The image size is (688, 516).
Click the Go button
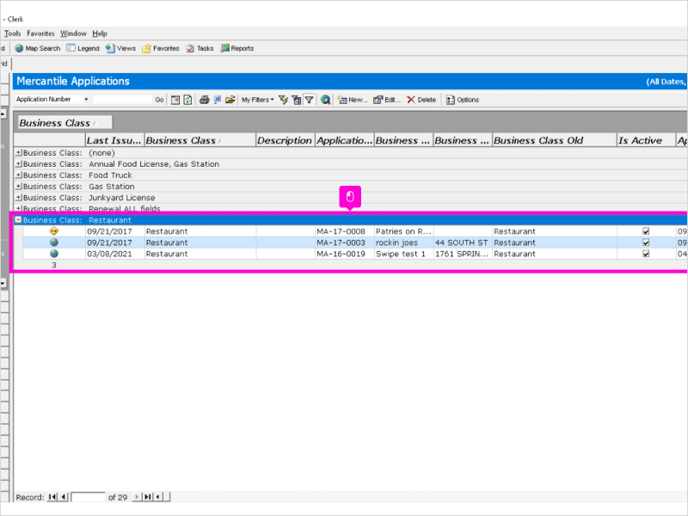pos(159,100)
